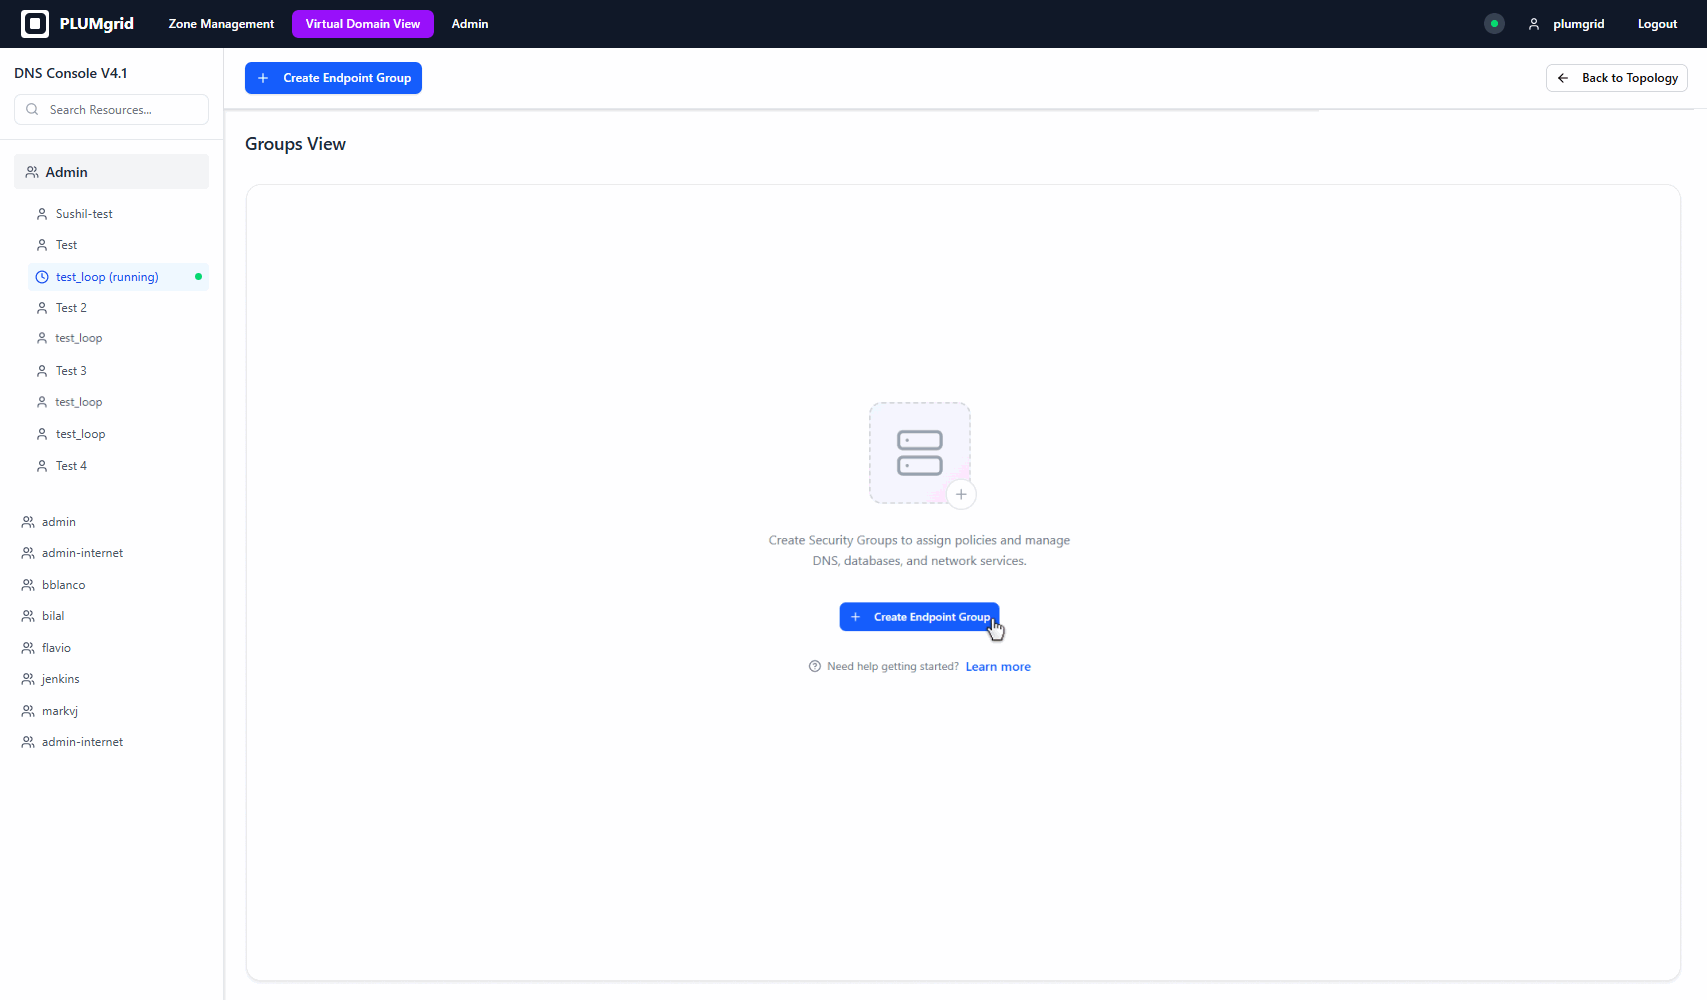
Task: Expand the bblanco tenant group
Action: click(63, 585)
